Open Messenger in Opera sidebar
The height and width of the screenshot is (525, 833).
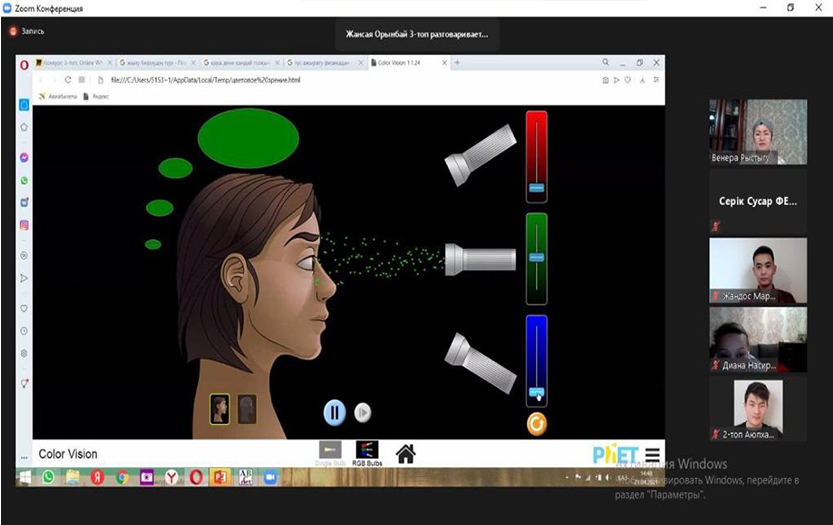(24, 158)
